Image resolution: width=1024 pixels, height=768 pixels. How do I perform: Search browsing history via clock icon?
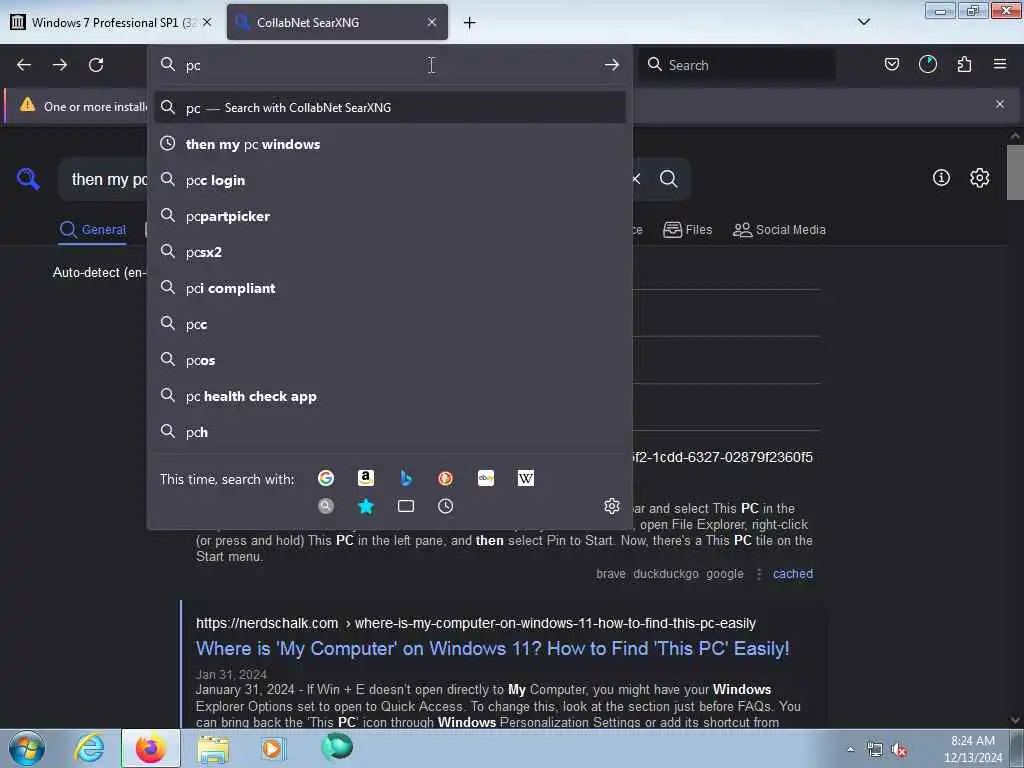click(445, 506)
